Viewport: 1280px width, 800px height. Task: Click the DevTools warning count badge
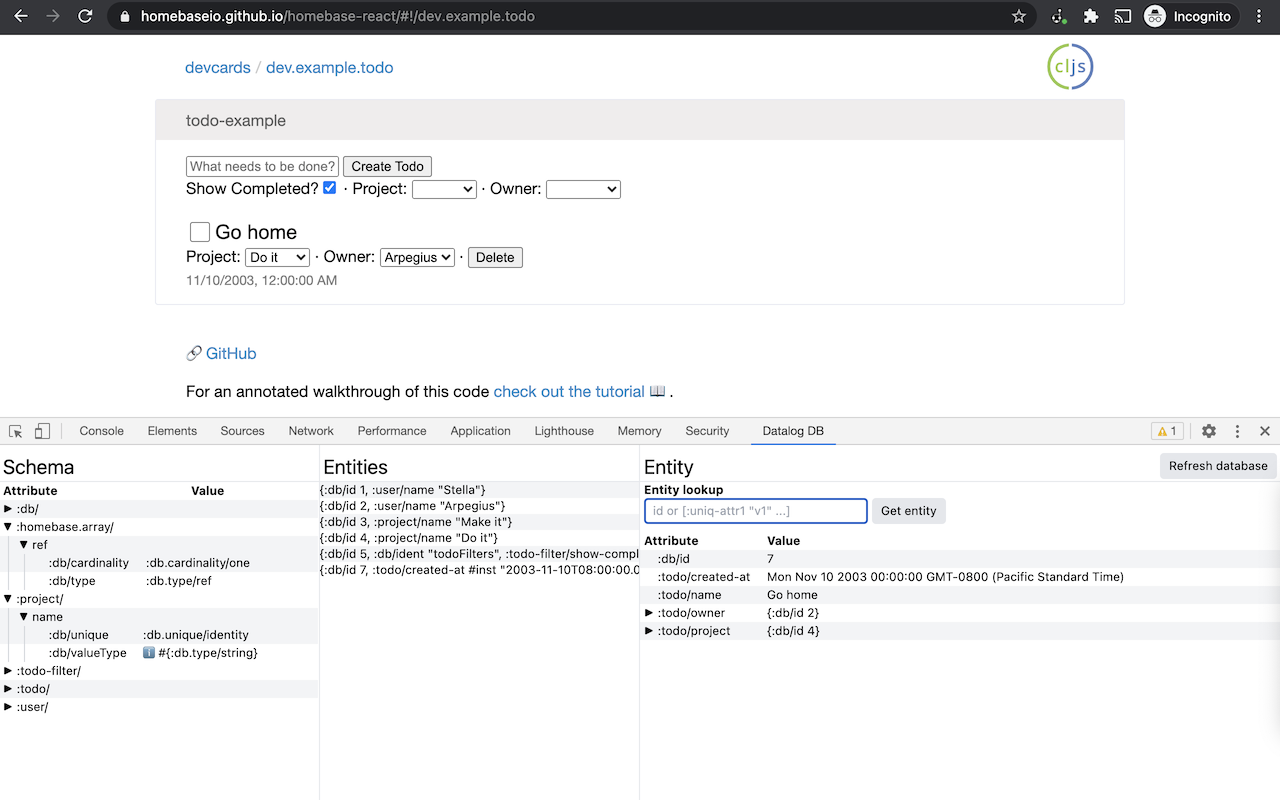(1167, 431)
